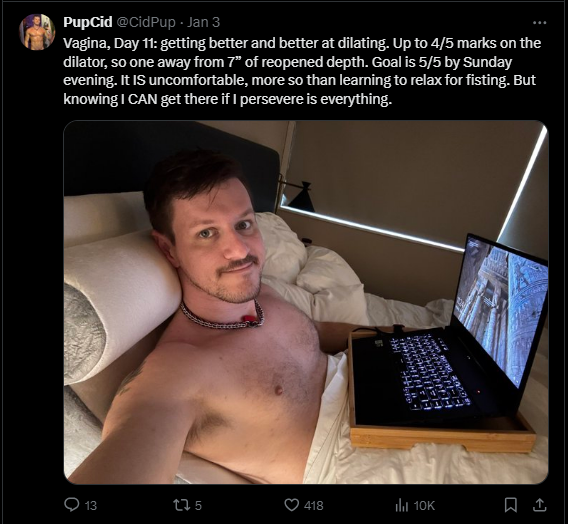Click the repost count 5
This screenshot has width=568, height=524.
tap(198, 505)
